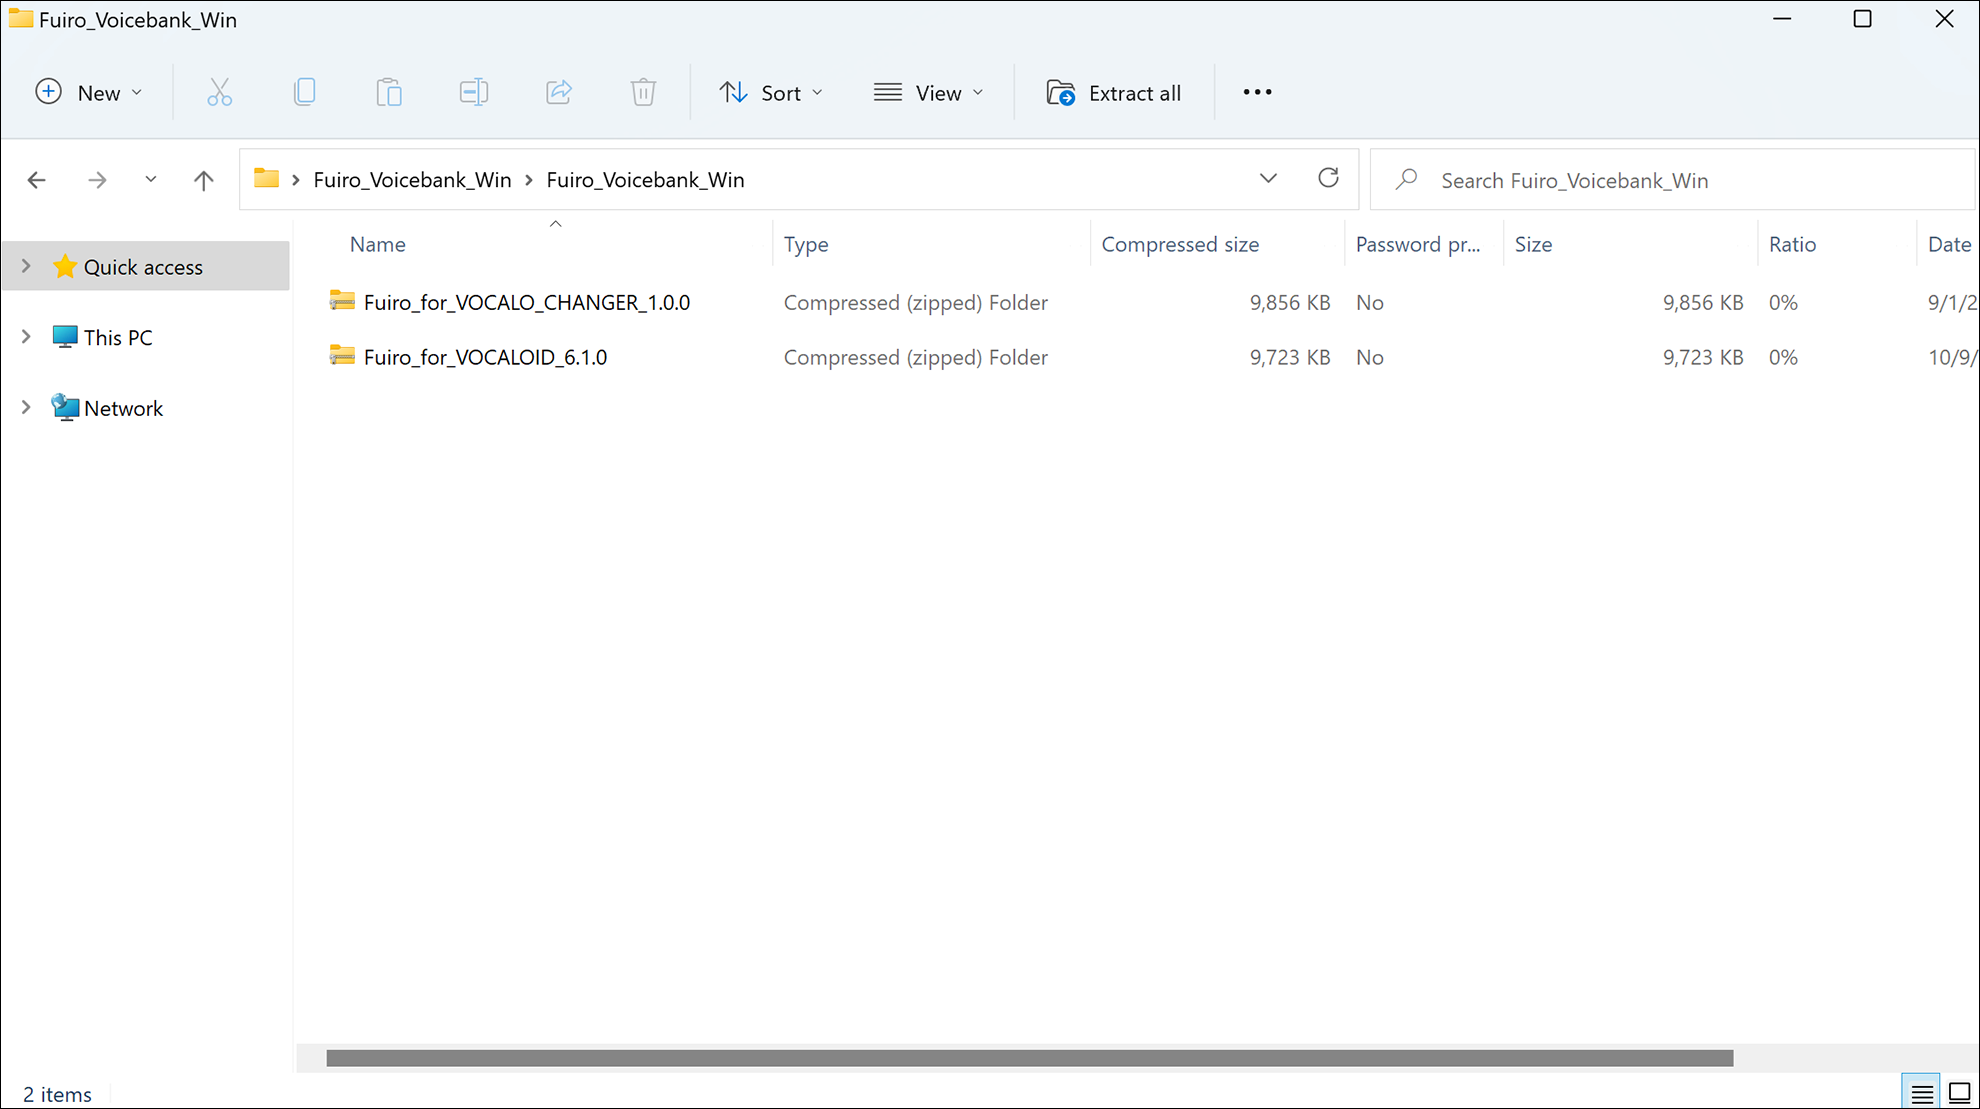Expand the Network tree entry
The width and height of the screenshot is (1980, 1109).
26,407
